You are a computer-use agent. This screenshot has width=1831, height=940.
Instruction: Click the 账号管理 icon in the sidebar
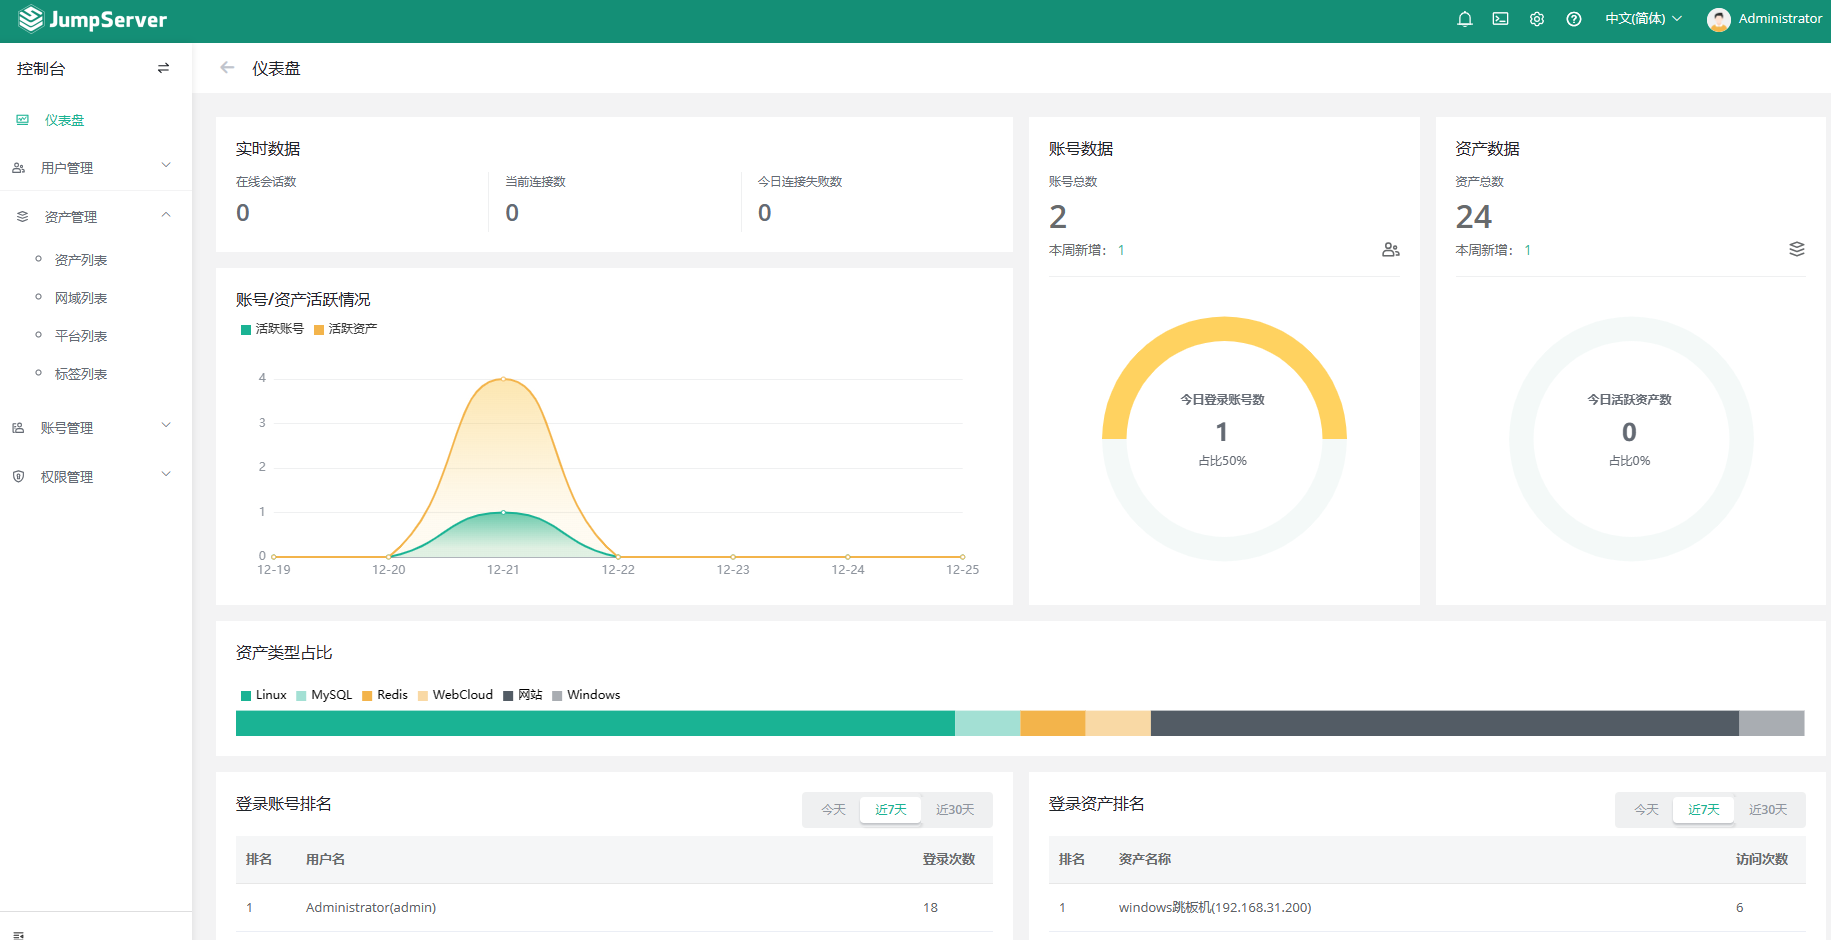click(18, 428)
